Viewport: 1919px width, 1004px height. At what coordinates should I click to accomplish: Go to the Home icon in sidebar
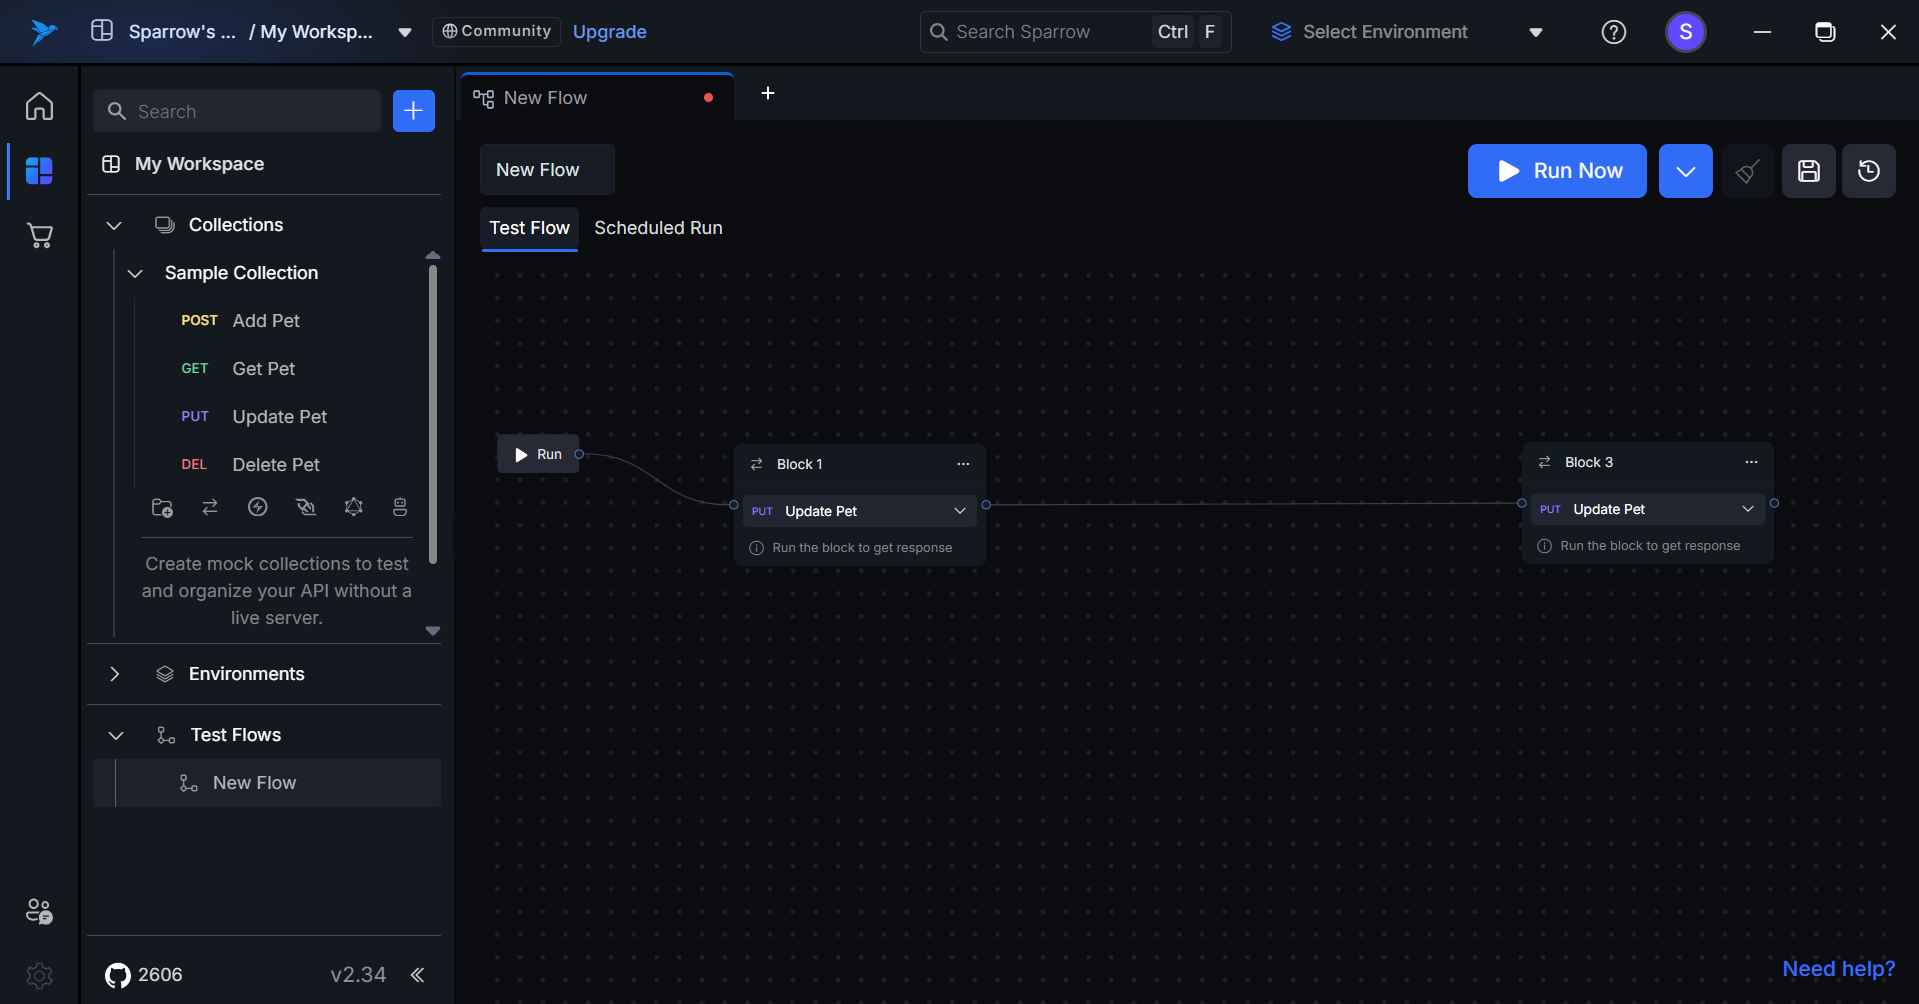click(40, 106)
